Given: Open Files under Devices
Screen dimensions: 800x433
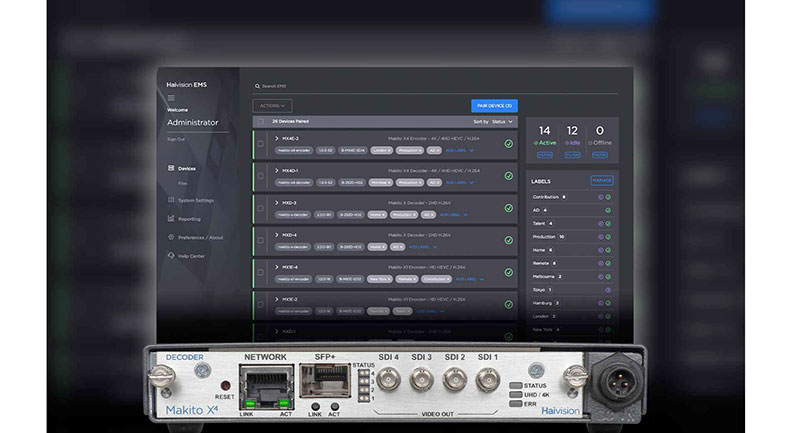Looking at the screenshot, I should 183,183.
